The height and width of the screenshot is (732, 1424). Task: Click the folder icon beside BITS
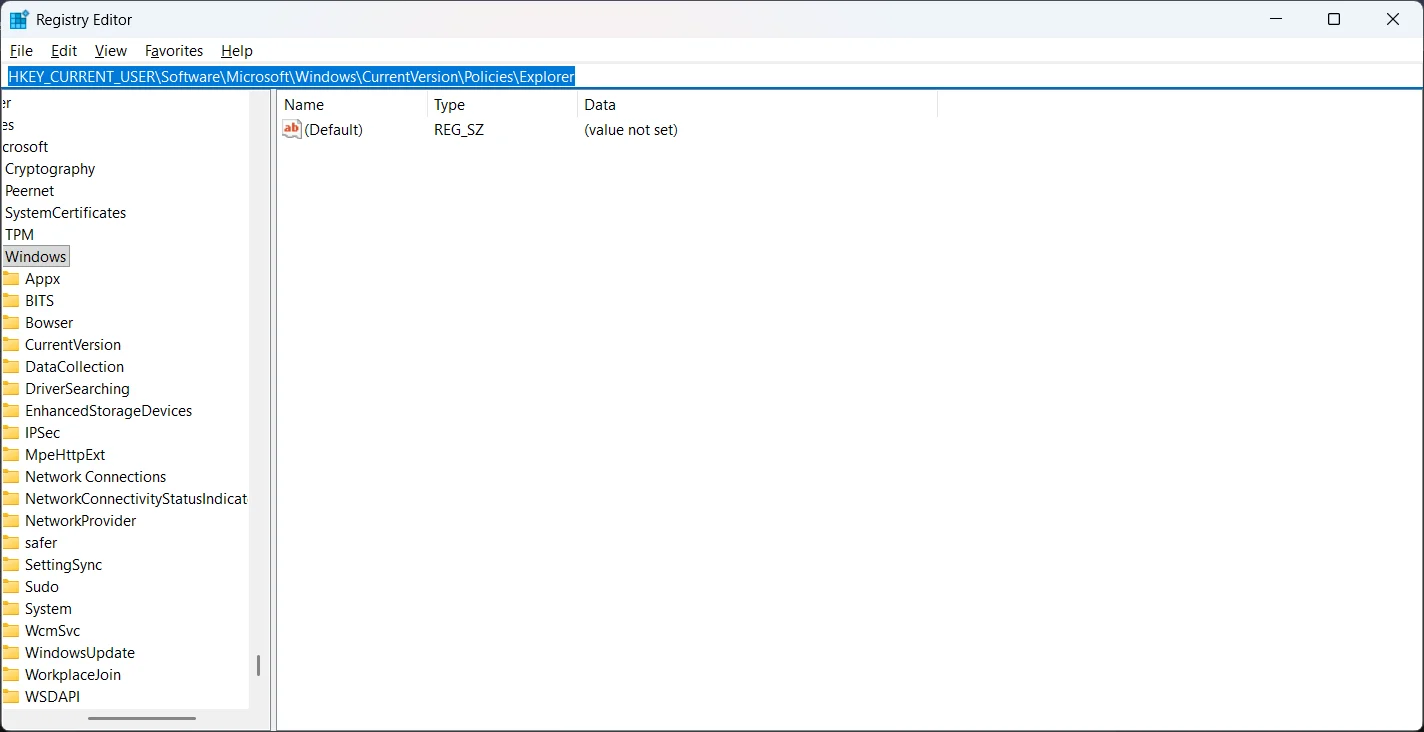tap(11, 300)
